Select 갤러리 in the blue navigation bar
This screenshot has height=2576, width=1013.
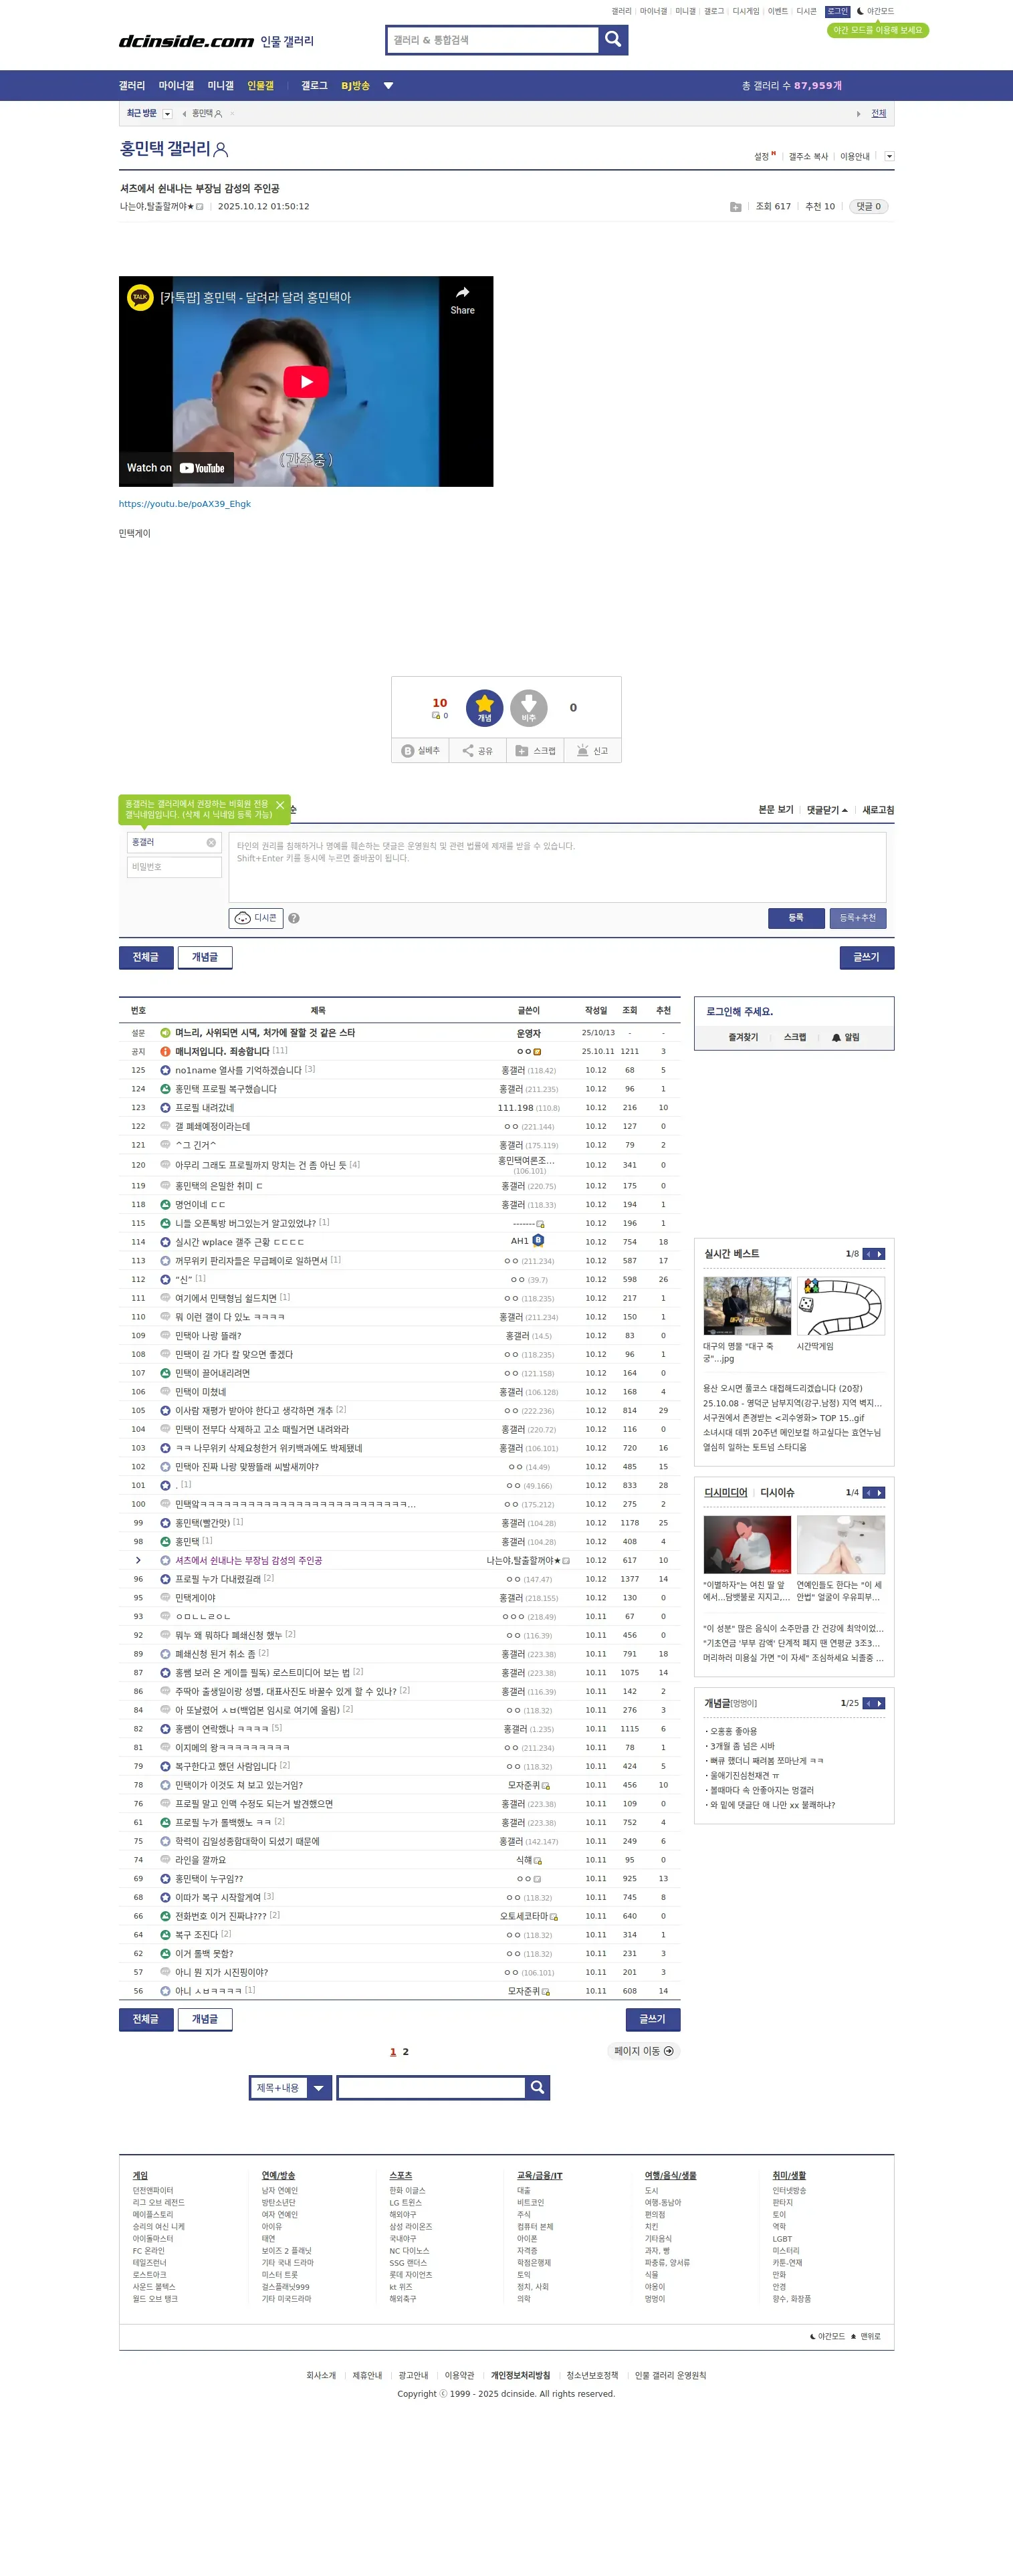132,86
